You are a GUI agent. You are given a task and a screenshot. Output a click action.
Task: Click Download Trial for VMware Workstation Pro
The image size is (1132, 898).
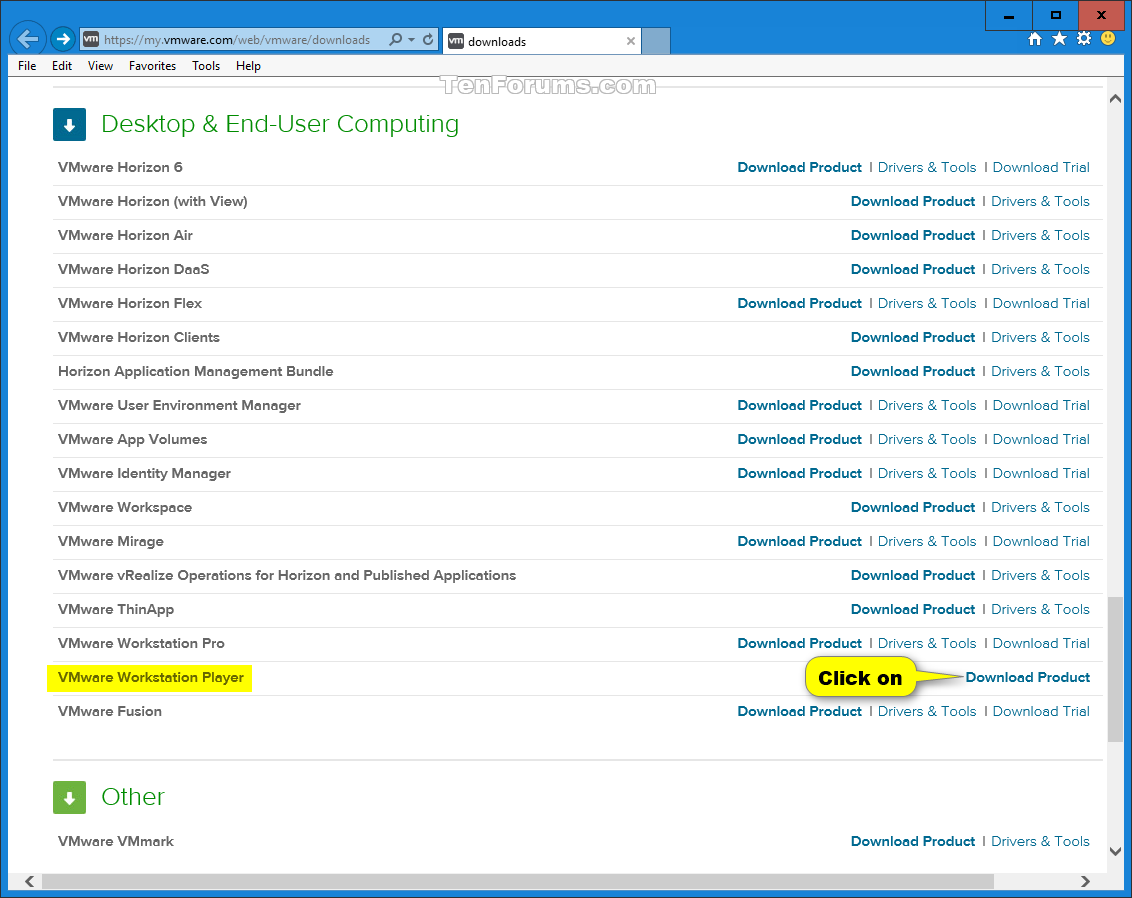point(1041,643)
